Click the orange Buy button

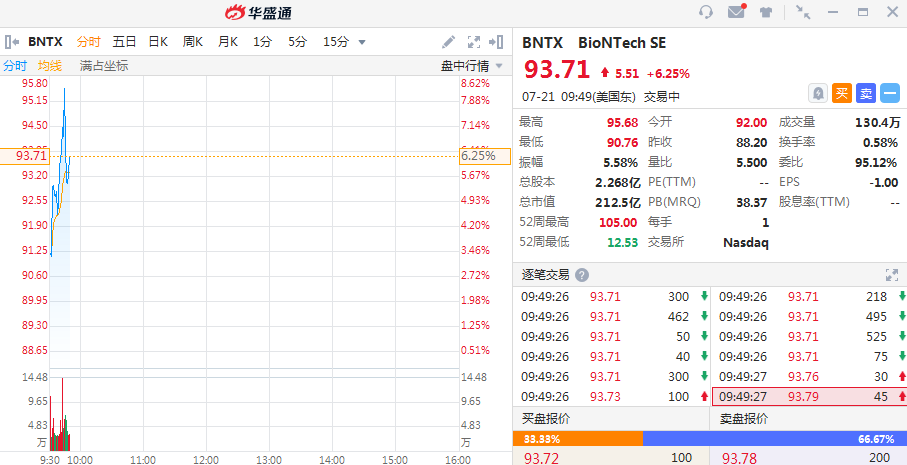click(842, 93)
